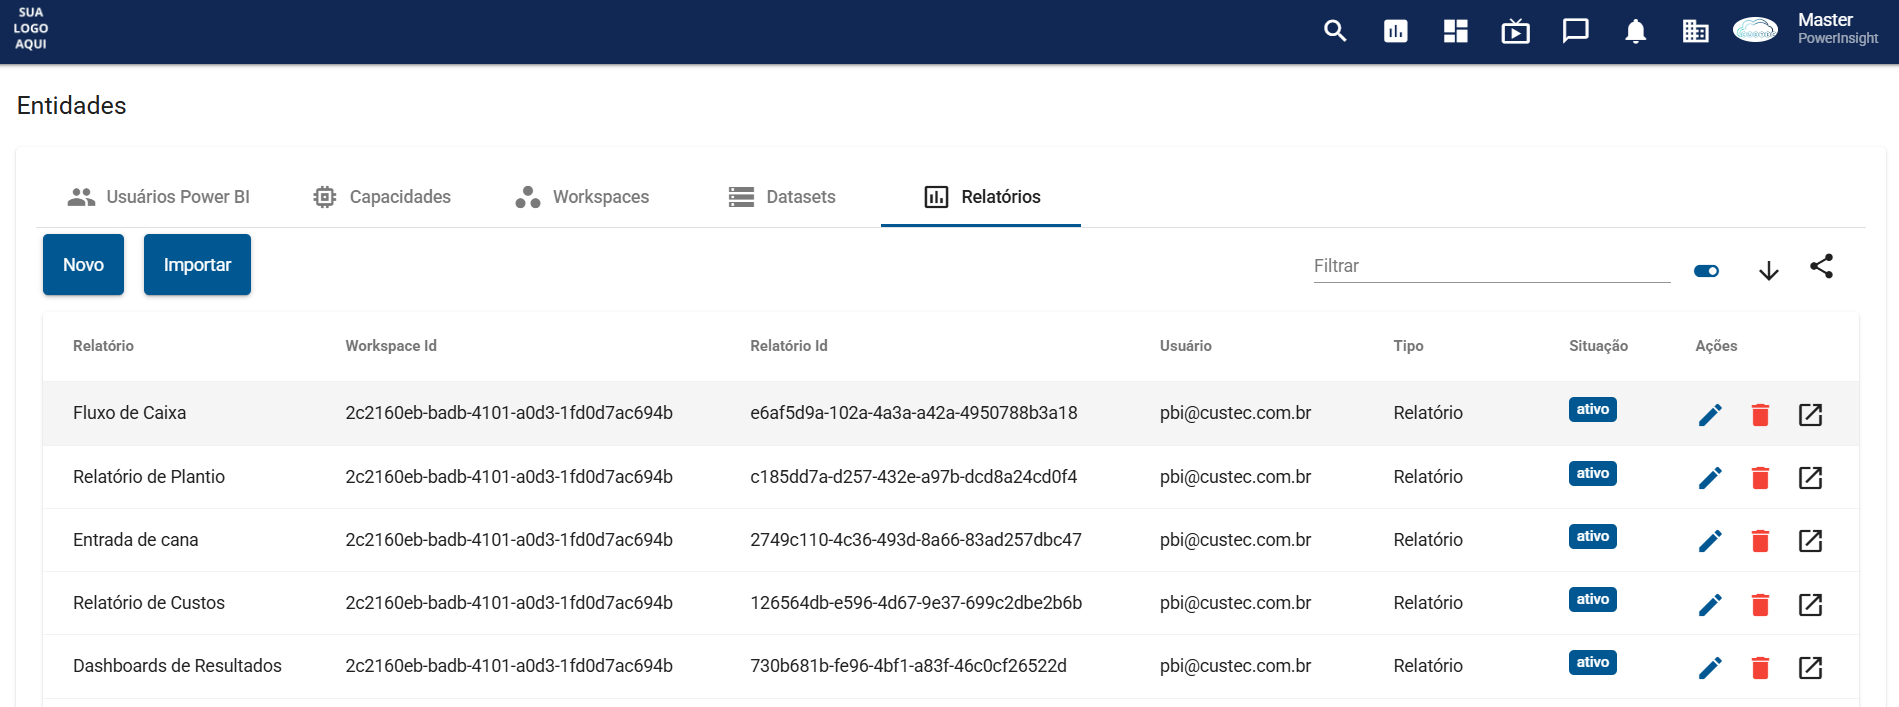The height and width of the screenshot is (707, 1899).
Task: Click ativo badge for Relatório de Plantio
Action: pyautogui.click(x=1593, y=473)
